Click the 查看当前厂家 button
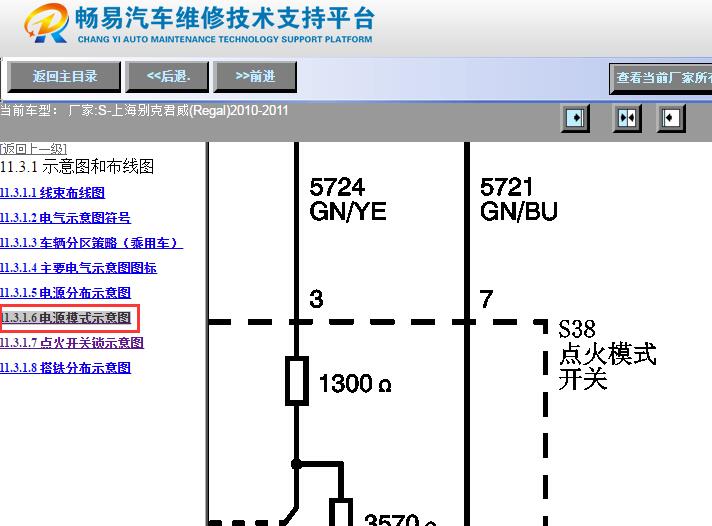Screen dimensions: 712x526 coord(661,79)
